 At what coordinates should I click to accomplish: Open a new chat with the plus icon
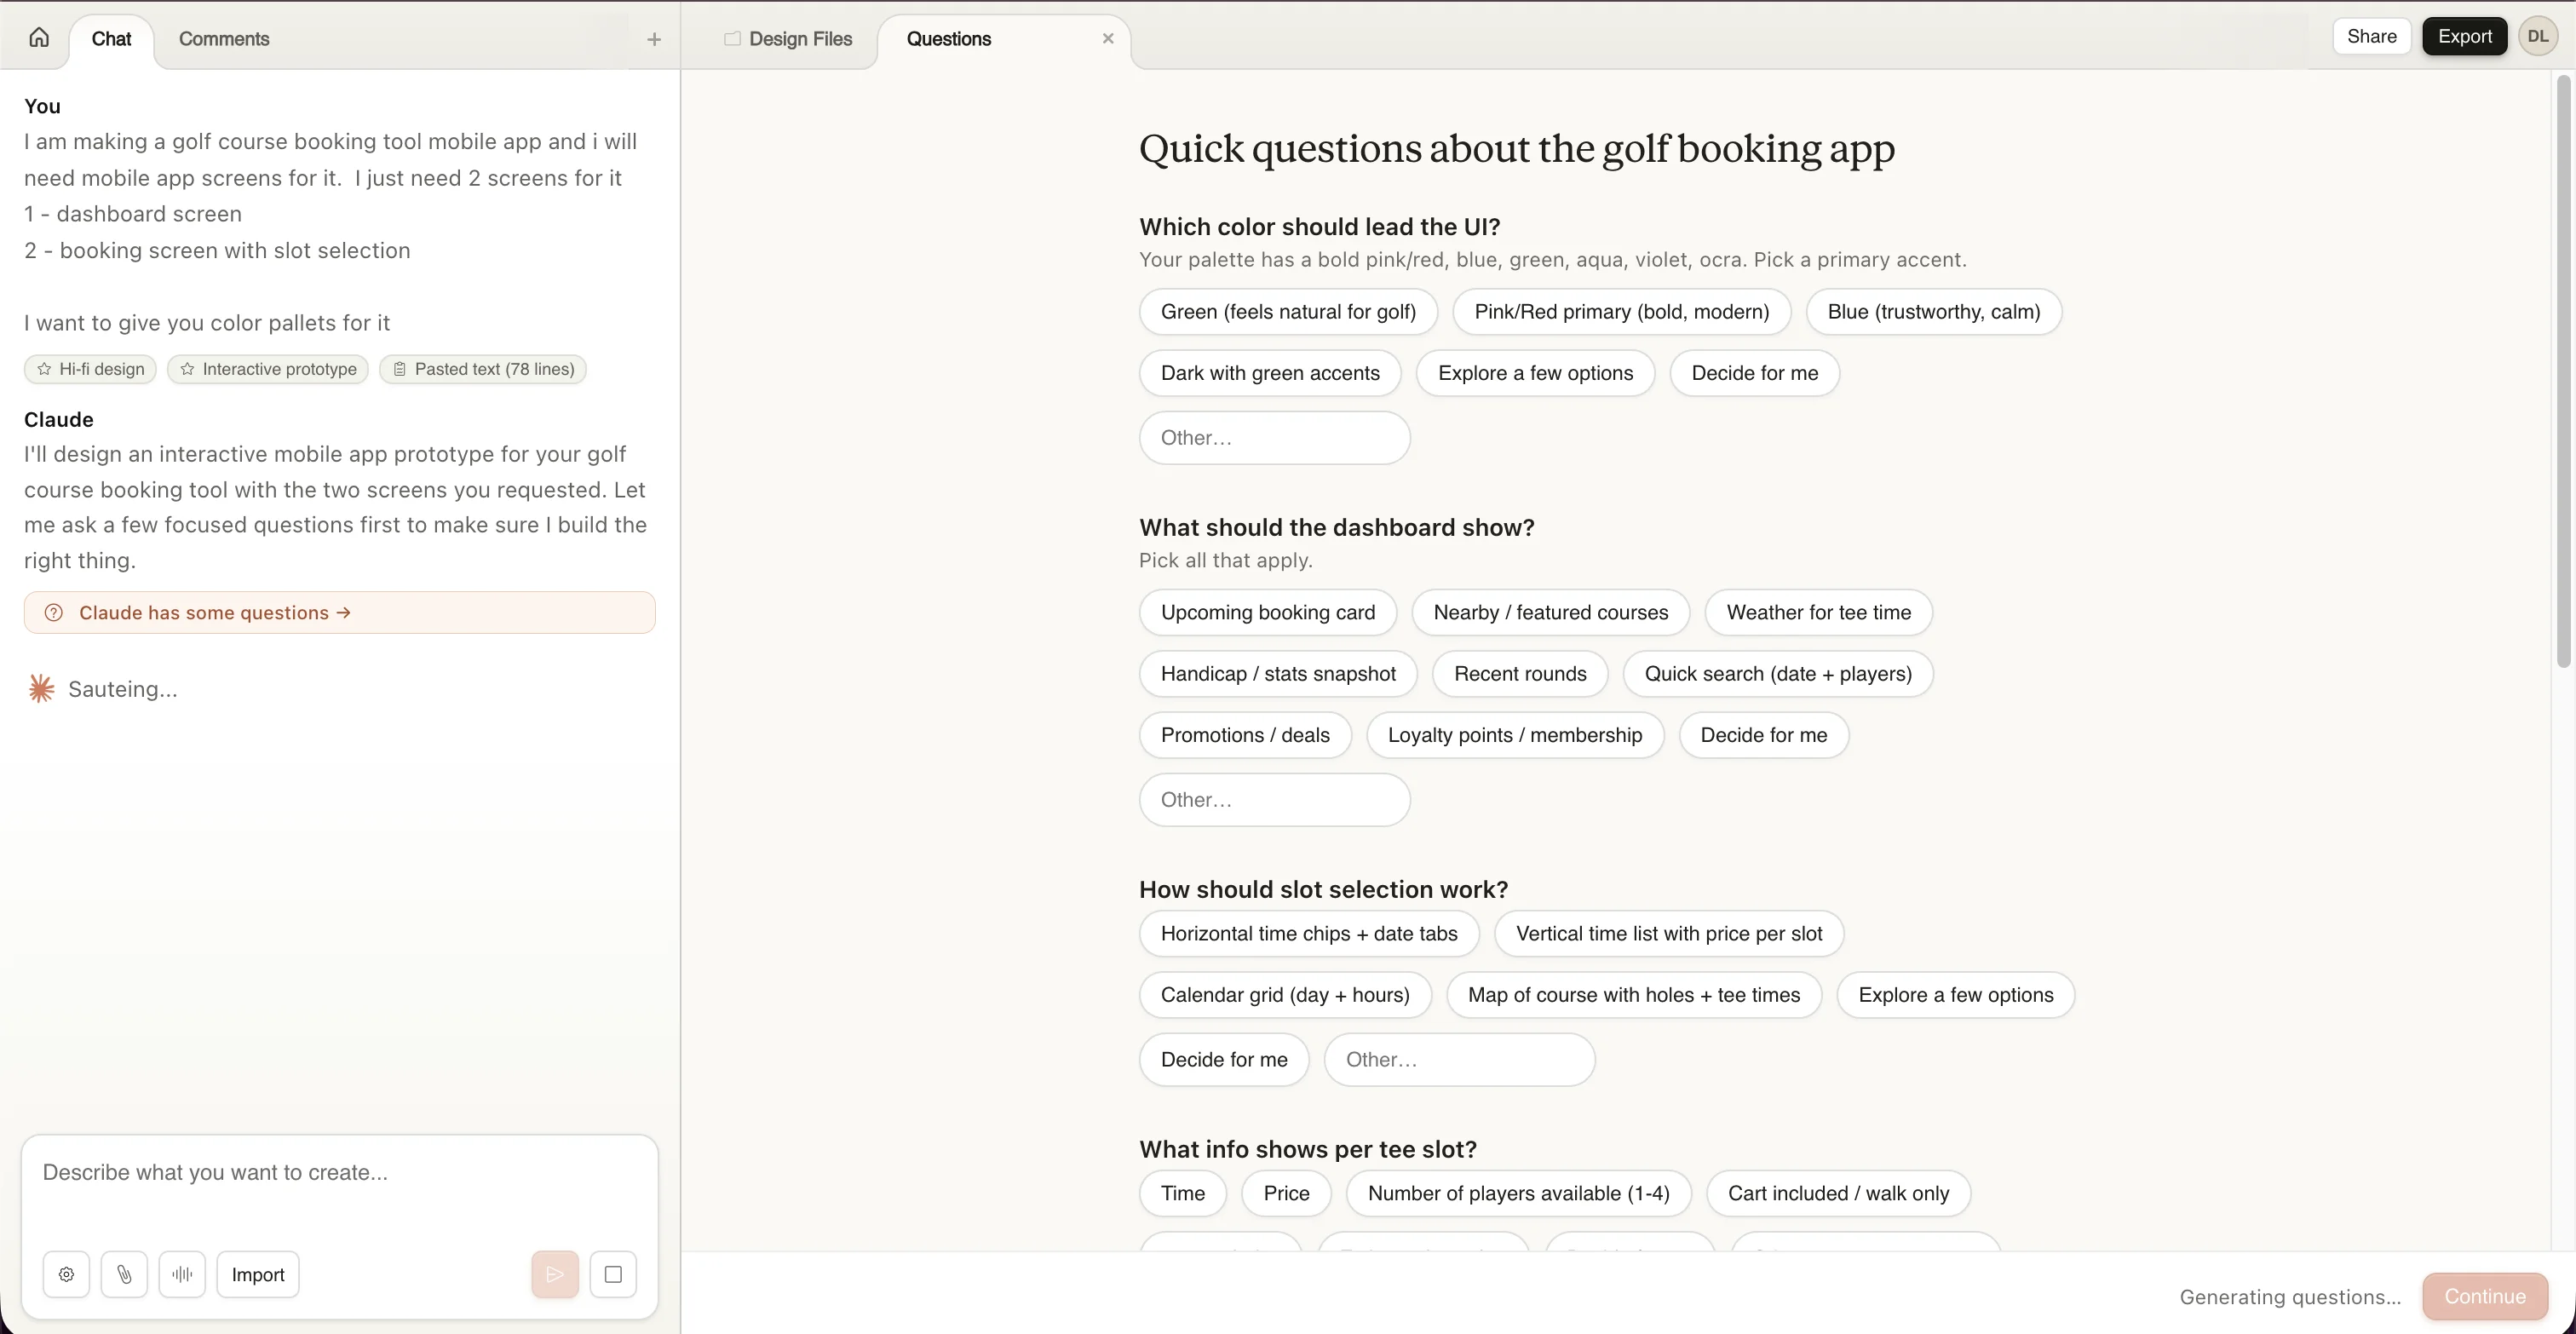click(x=653, y=39)
